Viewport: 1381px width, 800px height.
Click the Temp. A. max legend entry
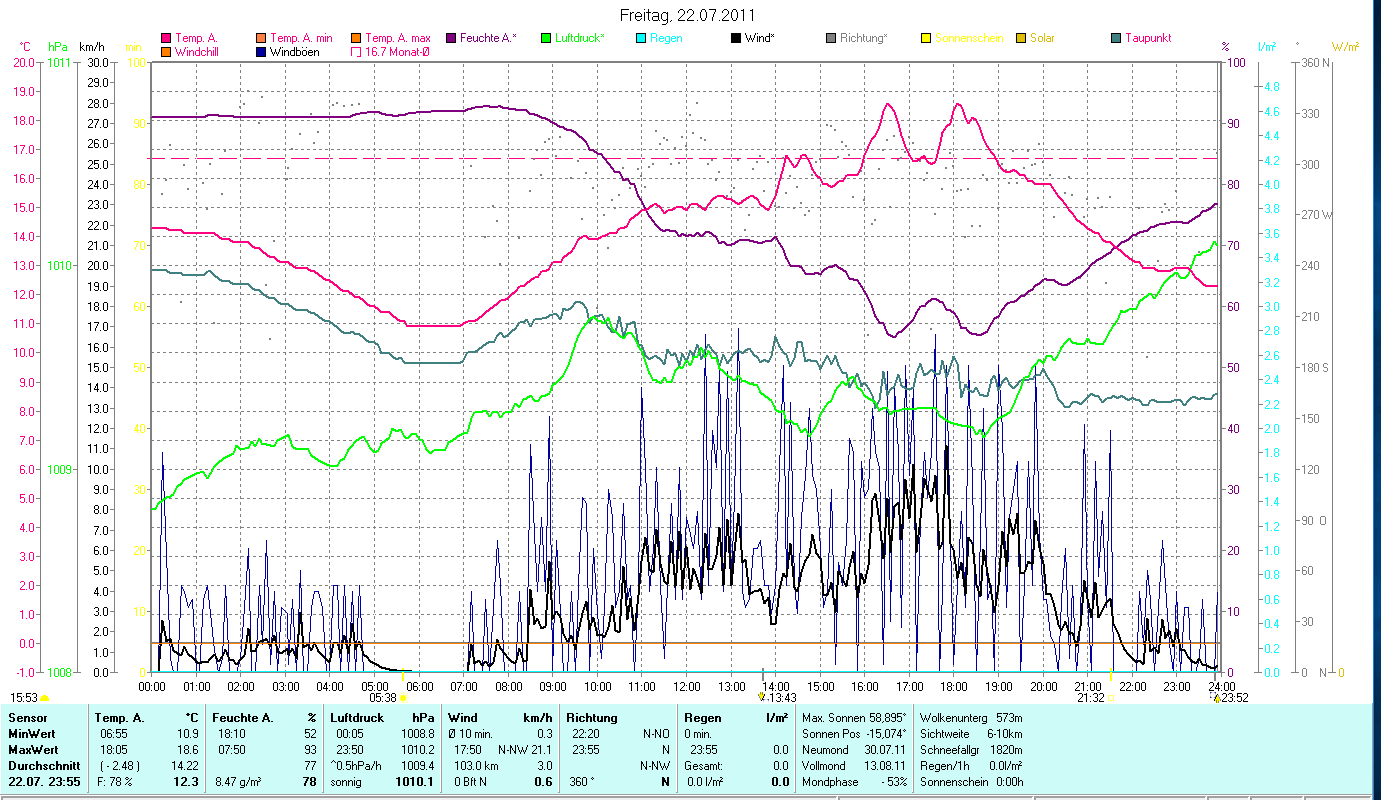(x=397, y=38)
